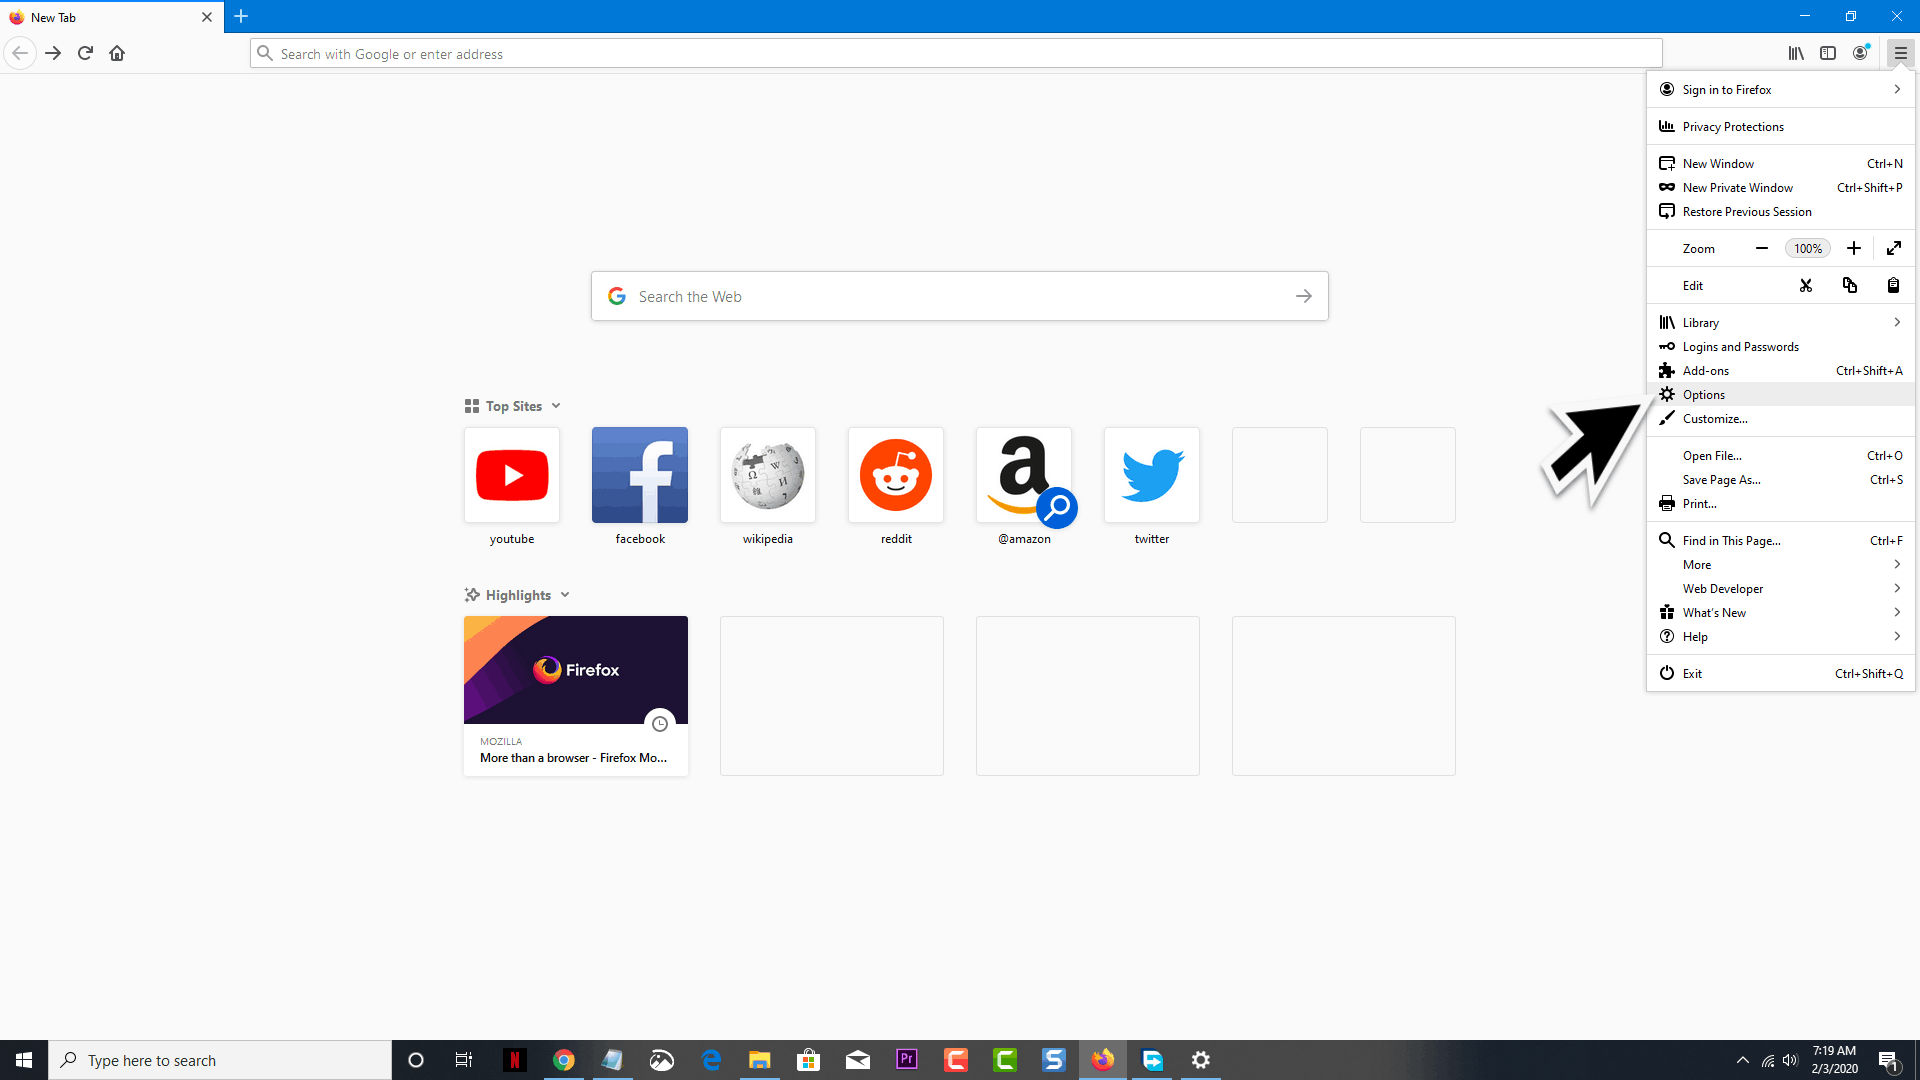The image size is (1920, 1080).
Task: Choose Restore Previous Session
Action: click(x=1781, y=212)
